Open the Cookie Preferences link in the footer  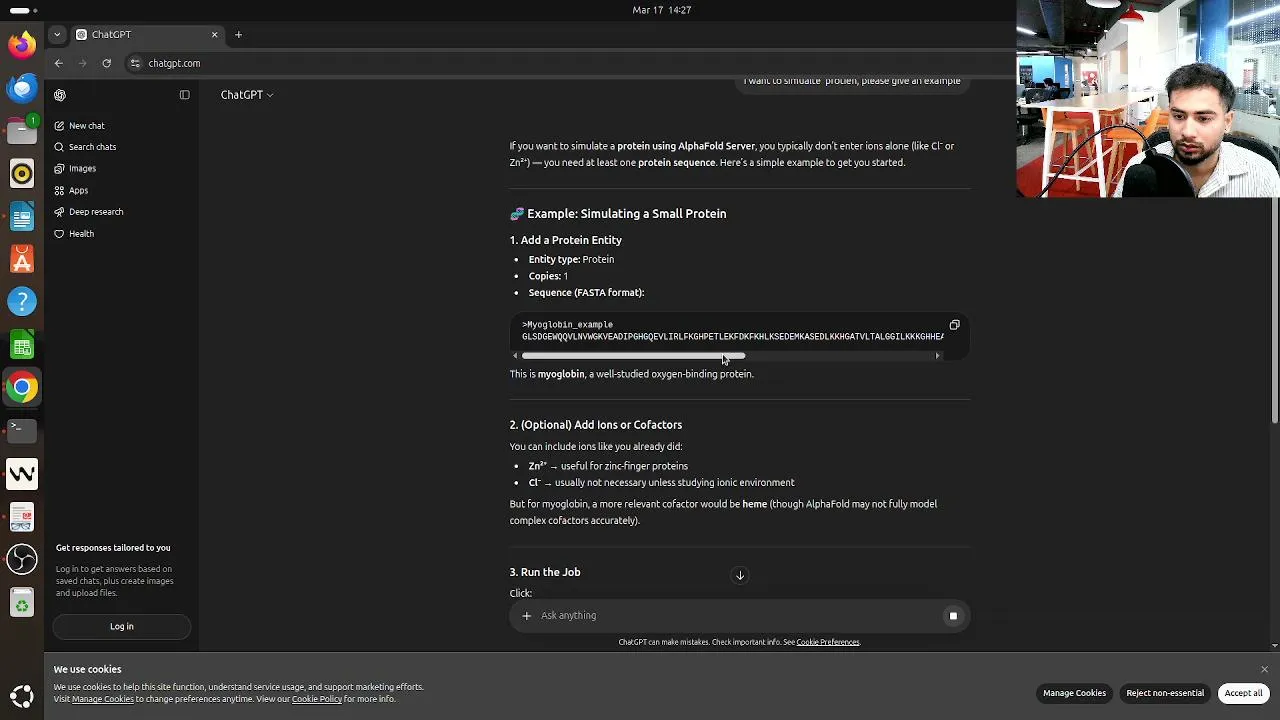pyautogui.click(x=828, y=642)
